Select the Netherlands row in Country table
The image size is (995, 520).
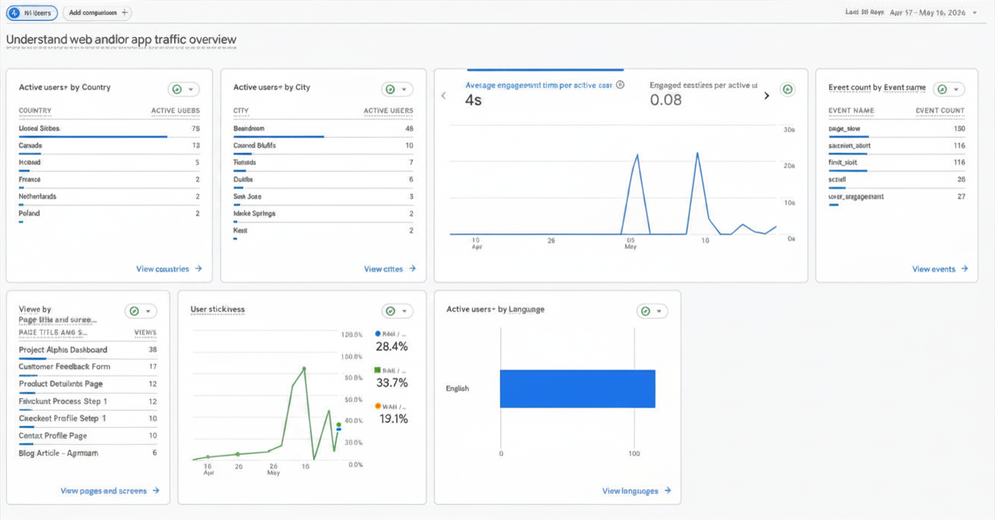(109, 197)
